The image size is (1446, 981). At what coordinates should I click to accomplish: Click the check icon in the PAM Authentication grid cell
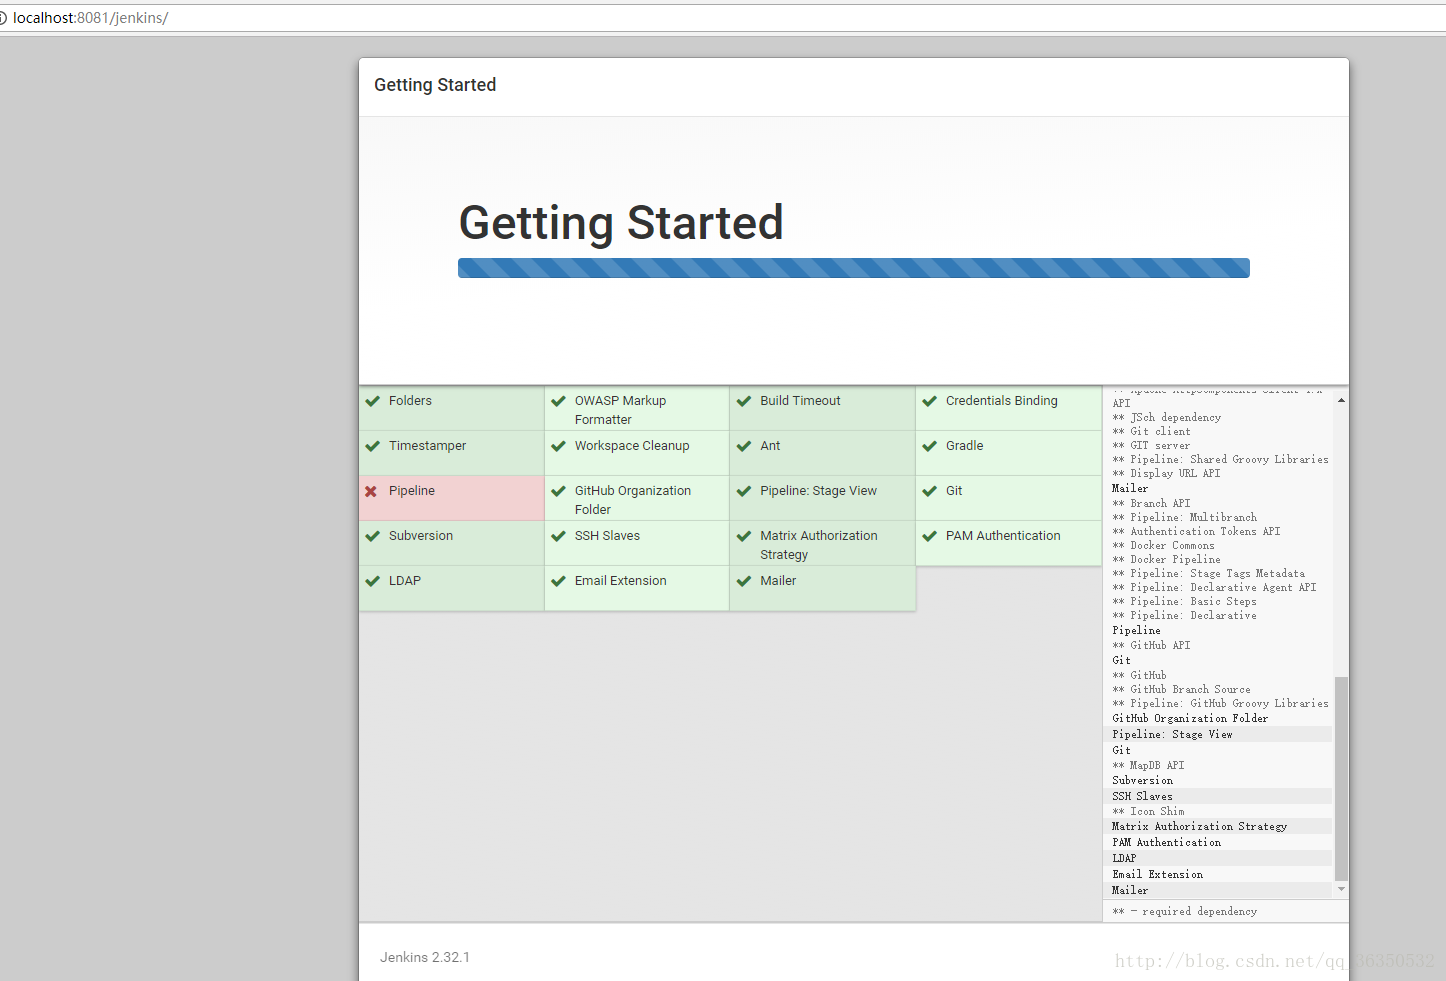(930, 536)
